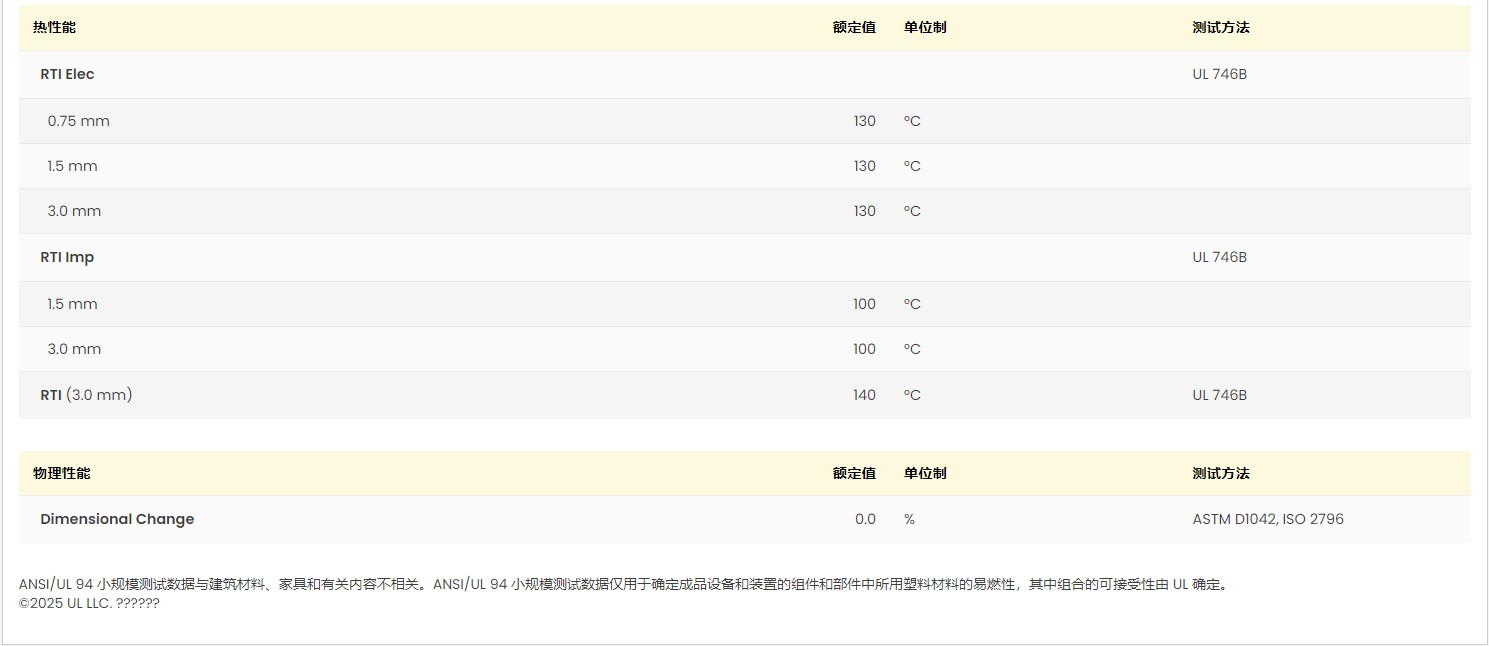Click the 100 value in RTI Imp 3.0 mm row
1489x646 pixels.
[x=864, y=349]
